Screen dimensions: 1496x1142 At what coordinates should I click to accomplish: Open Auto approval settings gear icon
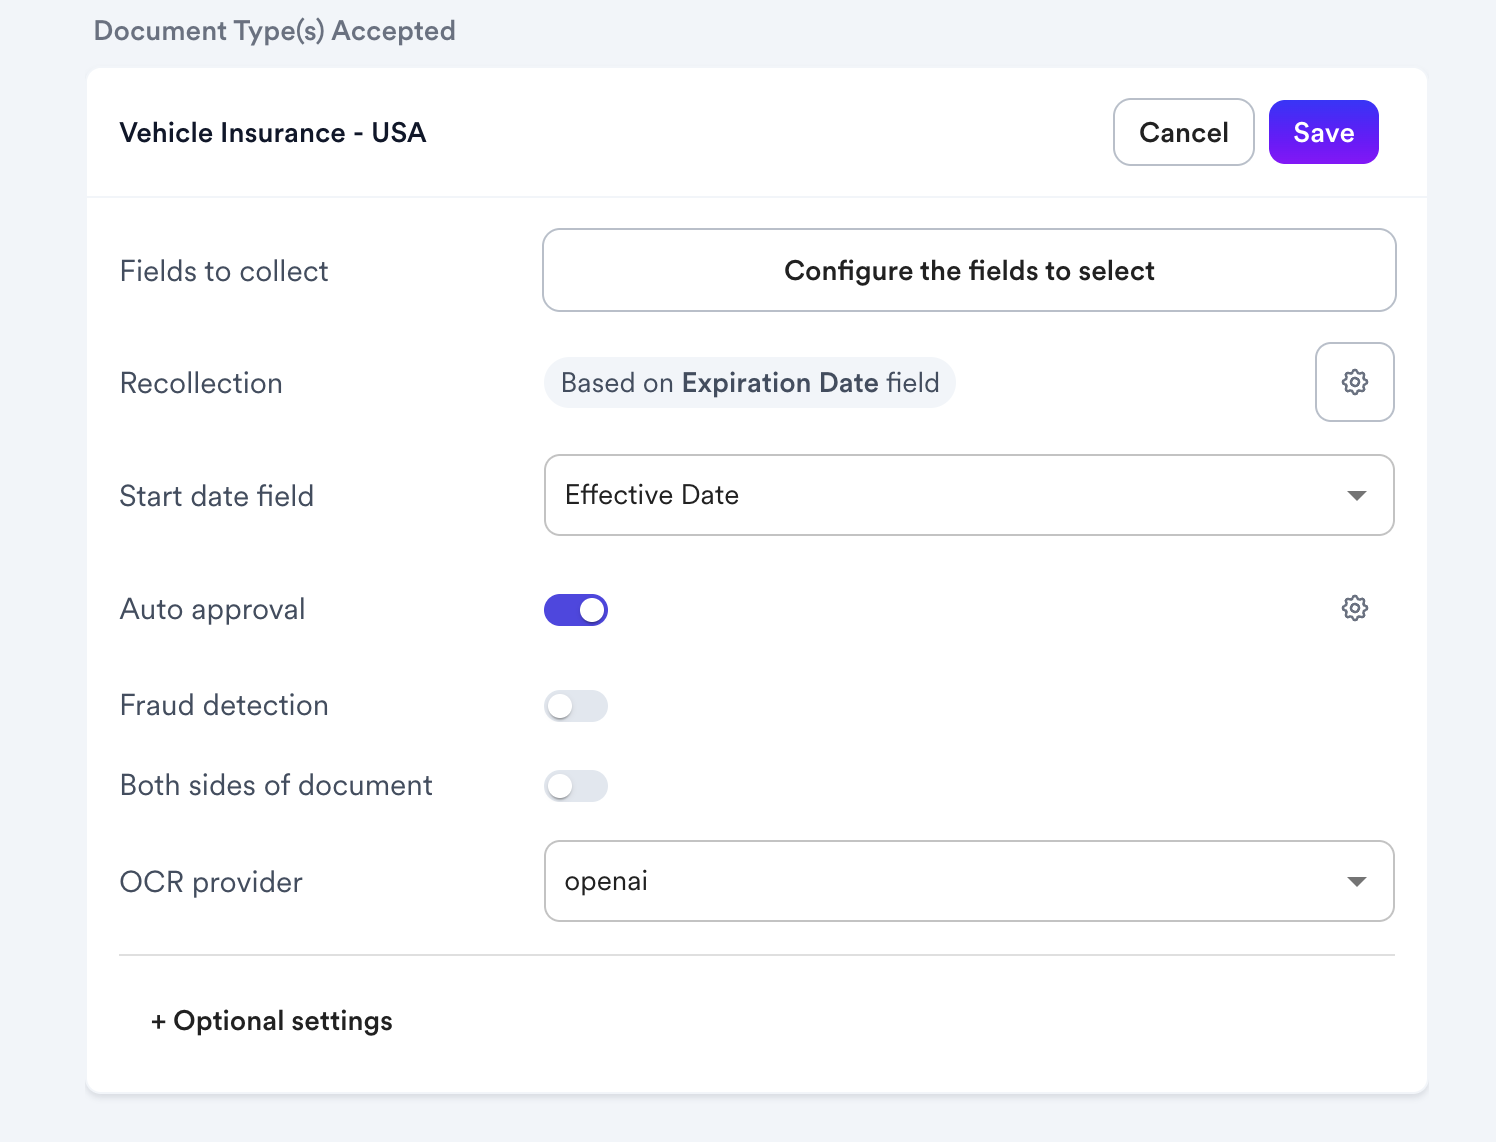click(x=1355, y=608)
